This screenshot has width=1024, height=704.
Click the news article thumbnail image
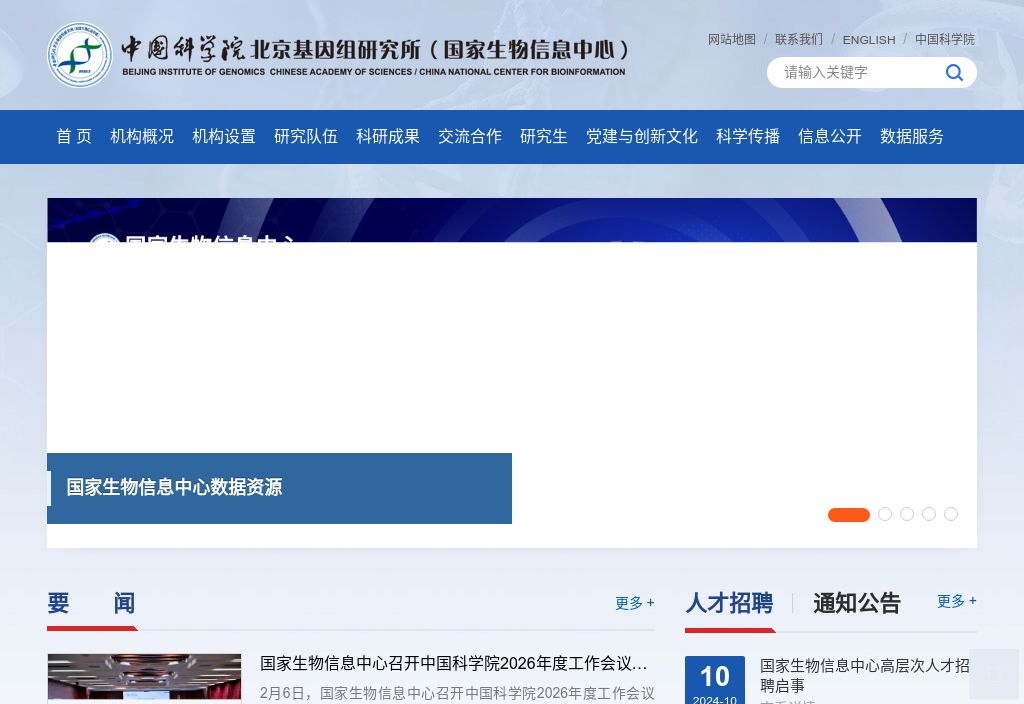click(144, 678)
